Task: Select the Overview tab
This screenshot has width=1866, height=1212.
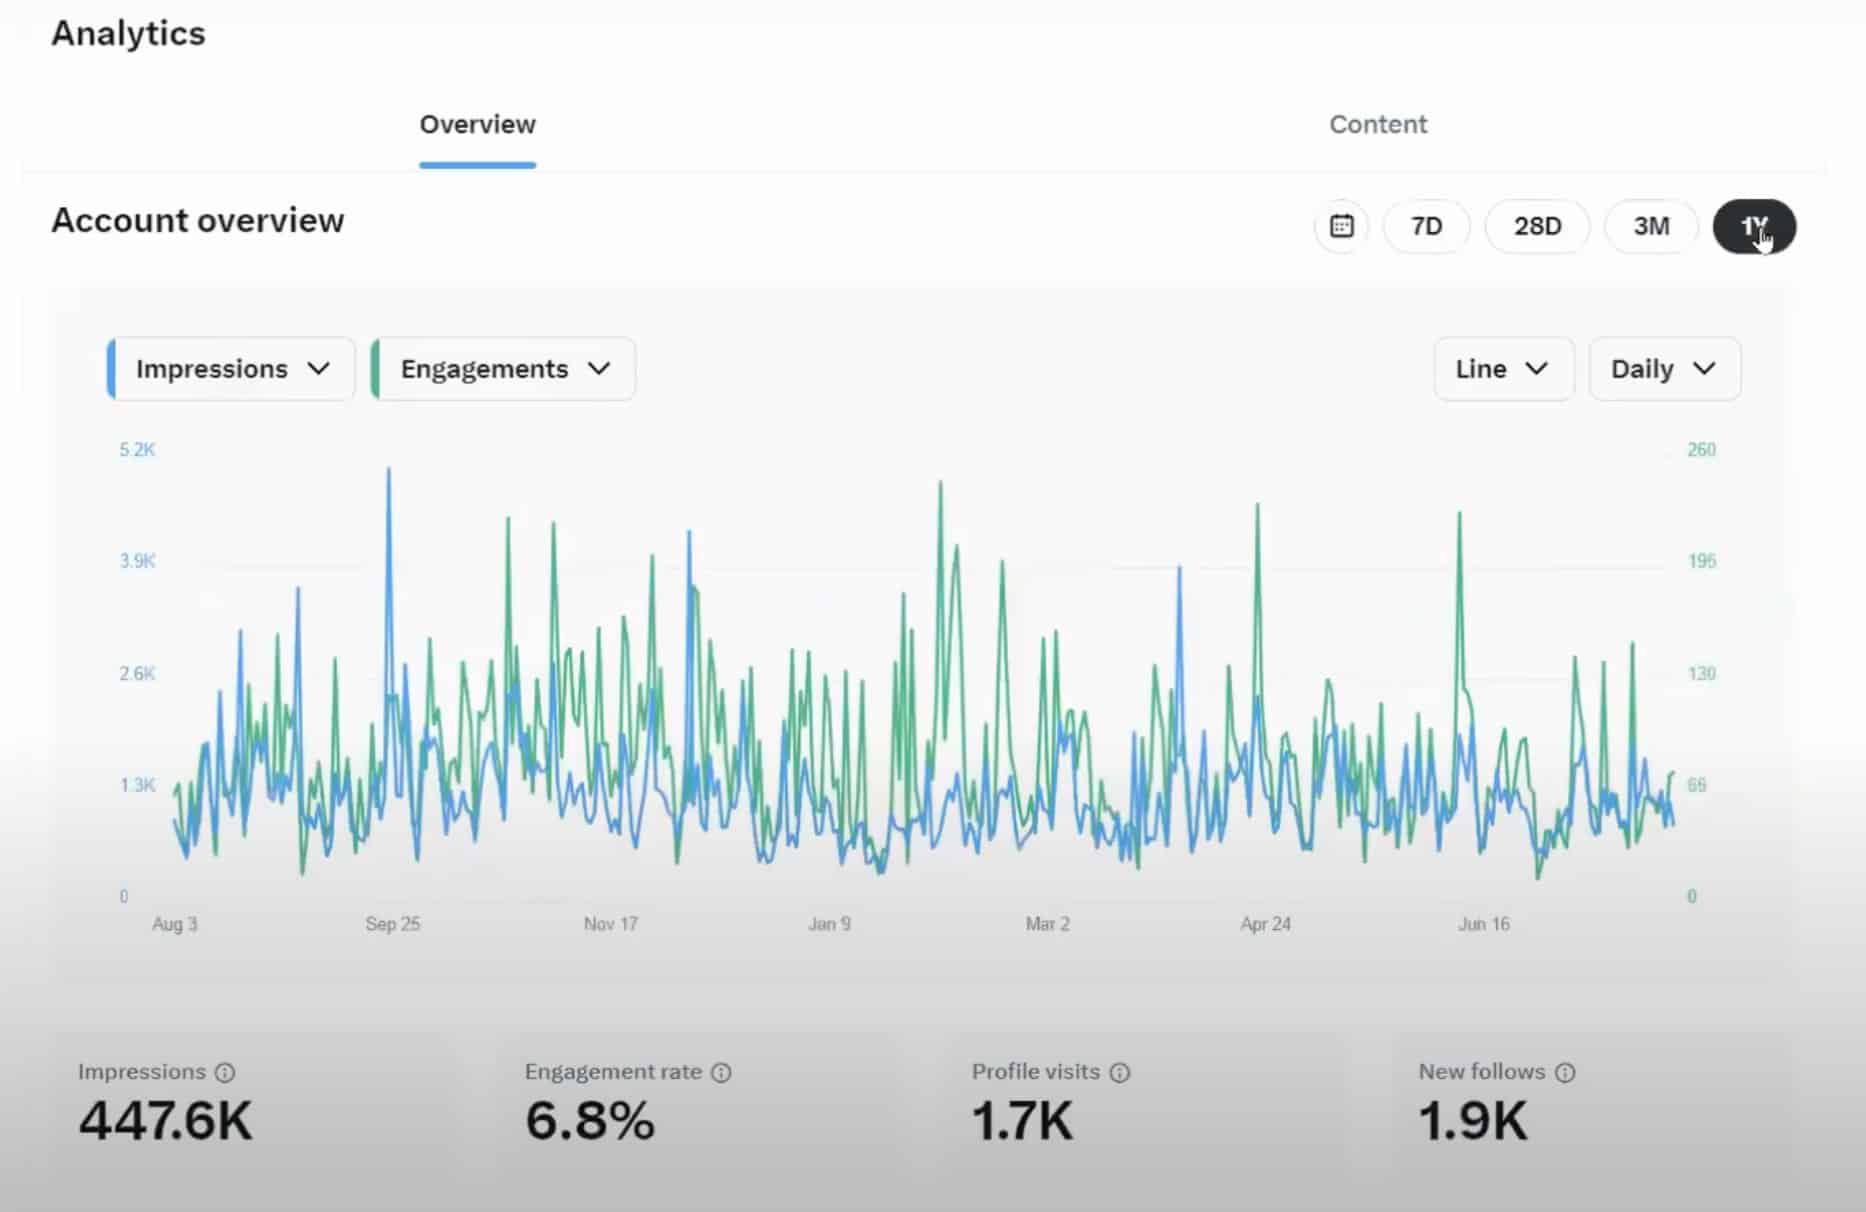Action: click(x=477, y=124)
